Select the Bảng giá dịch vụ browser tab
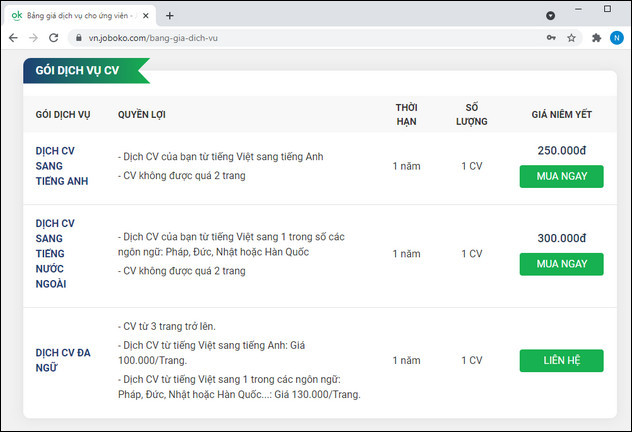632x432 pixels. pyautogui.click(x=80, y=16)
